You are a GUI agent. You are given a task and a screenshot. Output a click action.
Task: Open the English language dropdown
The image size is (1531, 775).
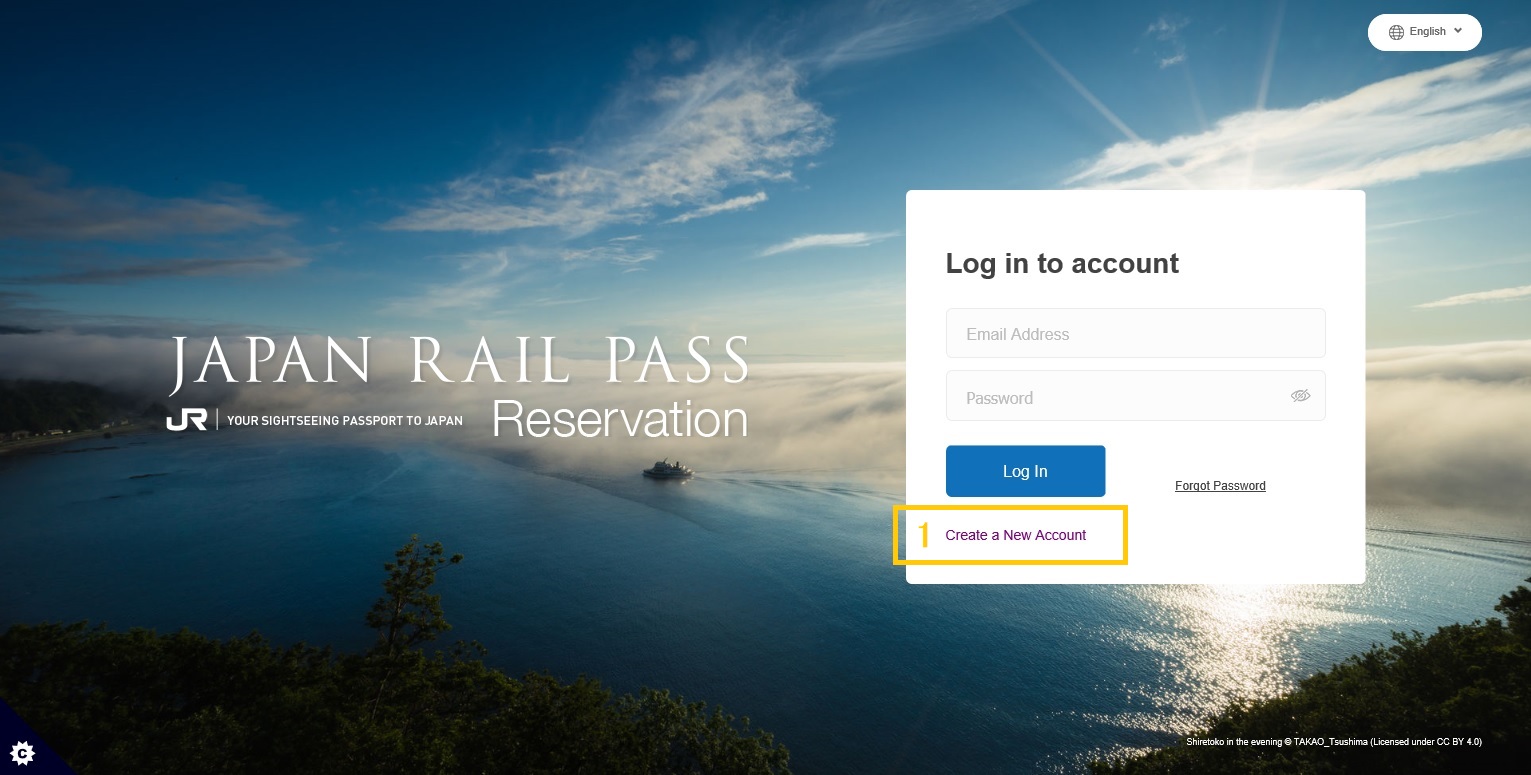(x=1425, y=32)
